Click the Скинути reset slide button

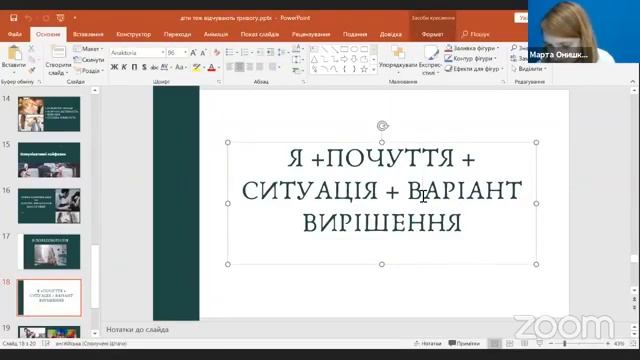[89, 60]
